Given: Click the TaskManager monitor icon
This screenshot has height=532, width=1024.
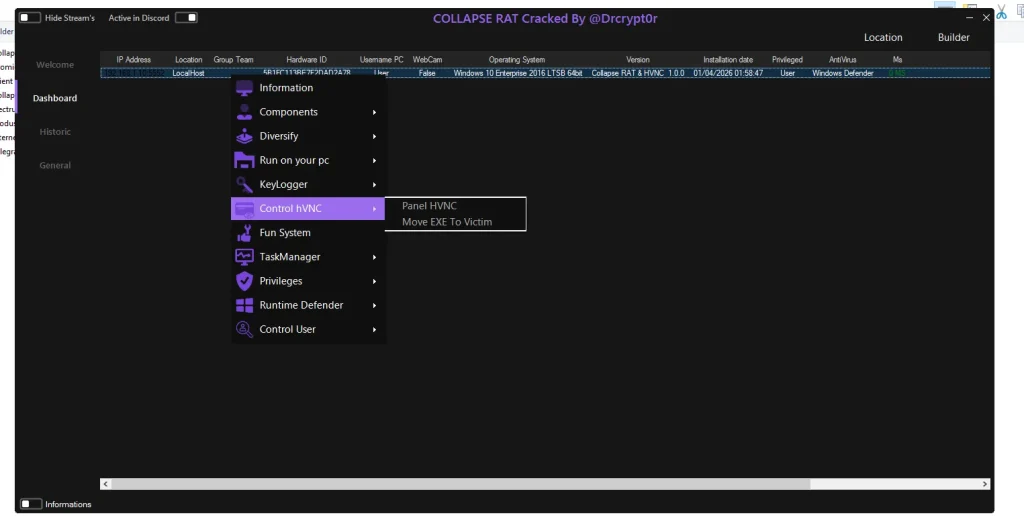Looking at the screenshot, I should pyautogui.click(x=244, y=257).
